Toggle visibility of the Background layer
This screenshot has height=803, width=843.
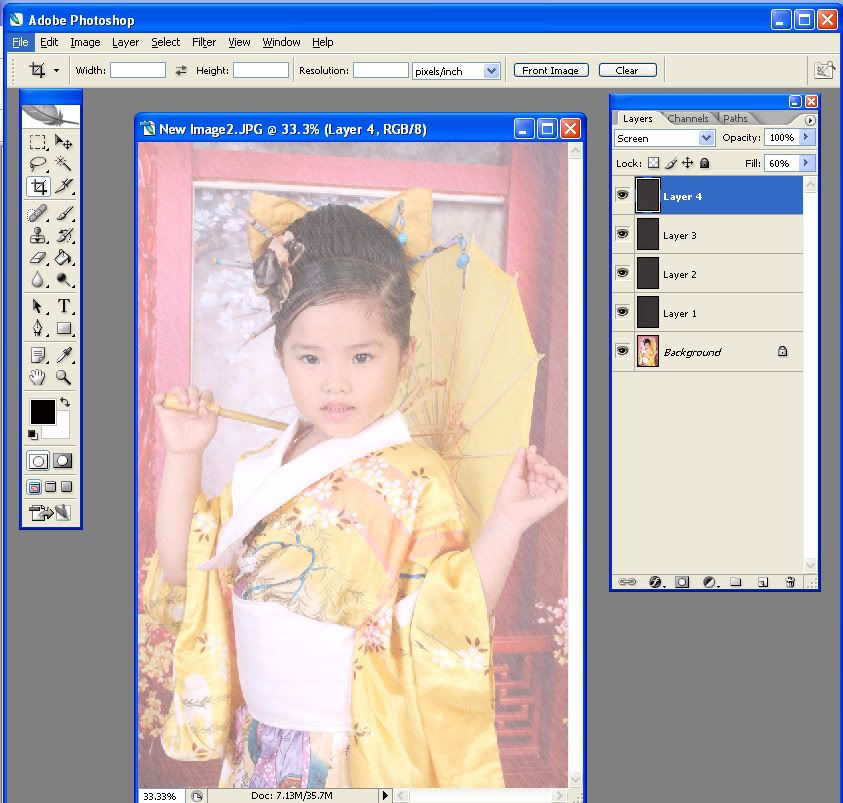[x=622, y=351]
